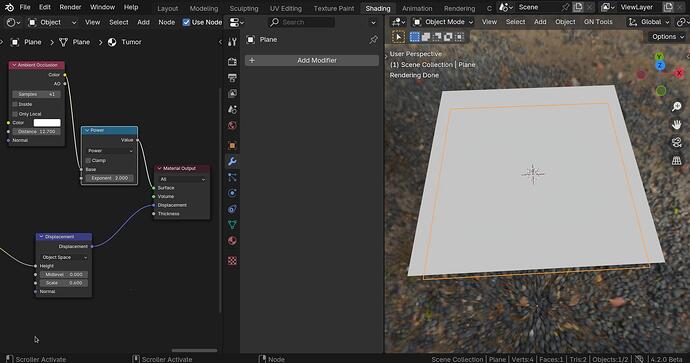Collapse the Displacement node

41,237
